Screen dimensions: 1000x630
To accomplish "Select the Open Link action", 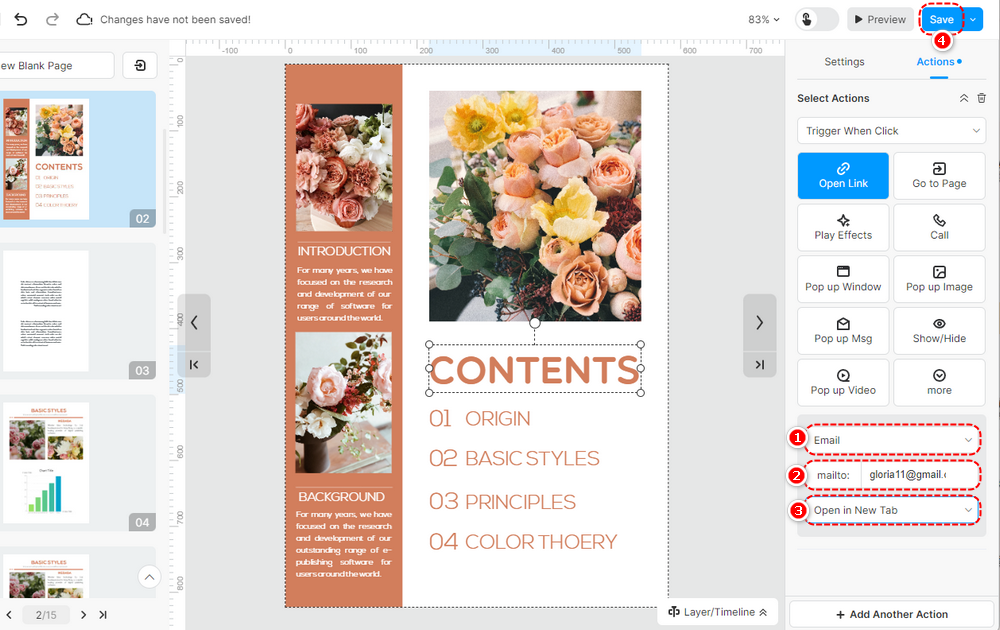I will point(842,176).
